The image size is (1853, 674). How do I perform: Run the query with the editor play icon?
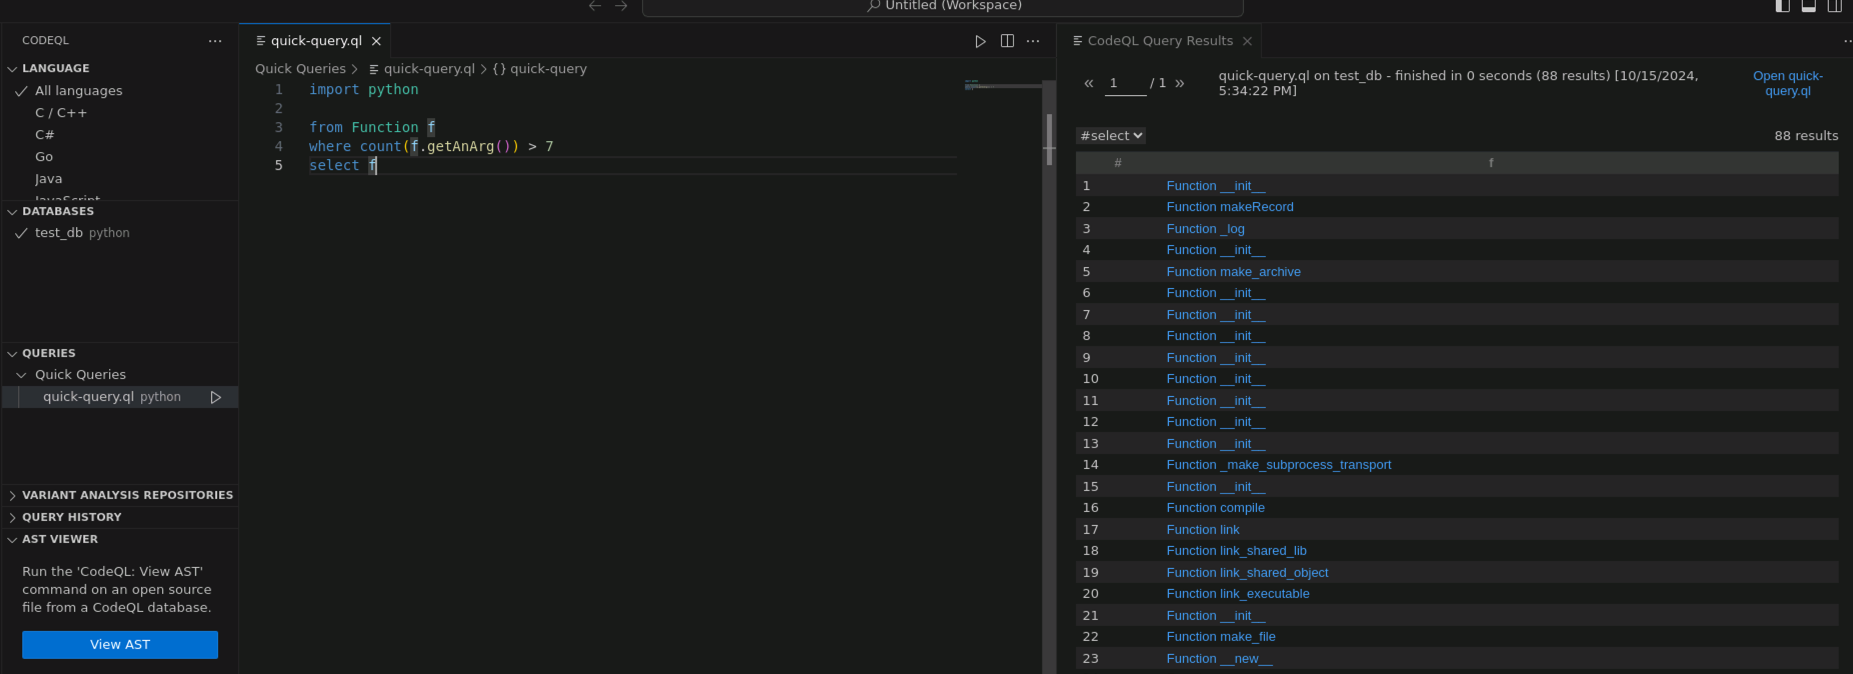click(980, 41)
